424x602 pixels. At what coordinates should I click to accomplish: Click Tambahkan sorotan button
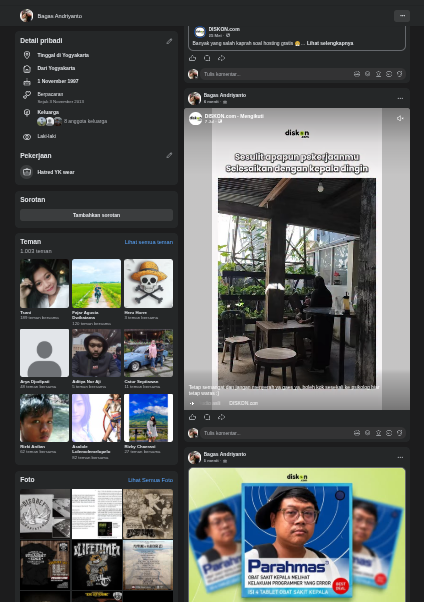(x=96, y=215)
